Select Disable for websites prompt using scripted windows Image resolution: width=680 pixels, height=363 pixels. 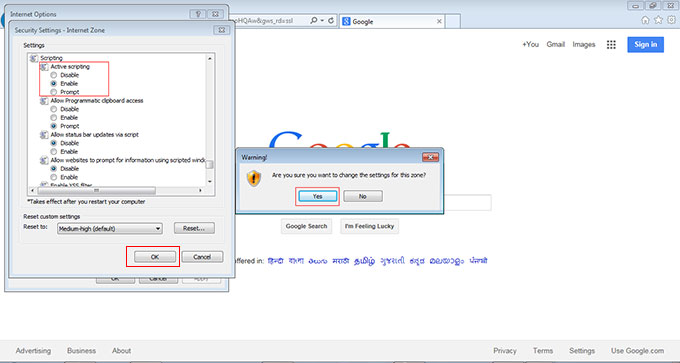[x=54, y=168]
